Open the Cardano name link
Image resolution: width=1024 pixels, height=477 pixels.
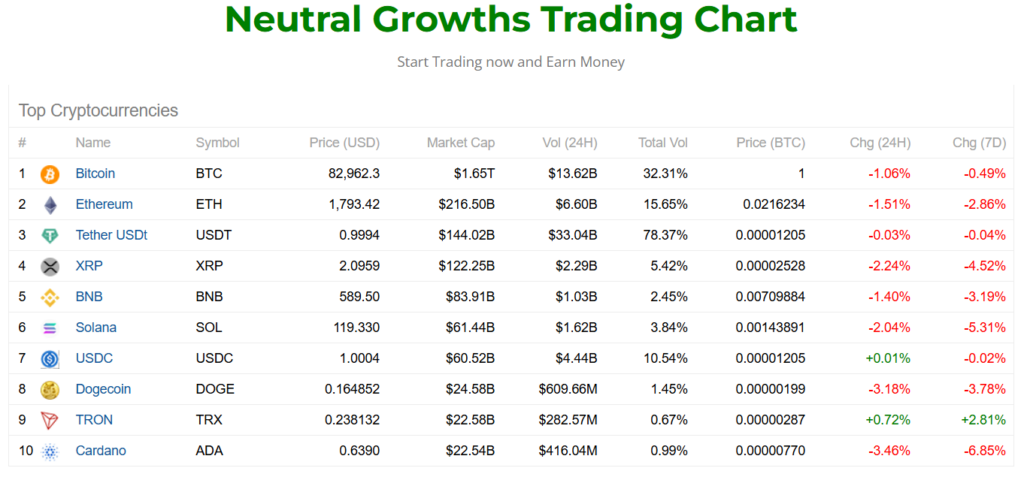coord(101,450)
